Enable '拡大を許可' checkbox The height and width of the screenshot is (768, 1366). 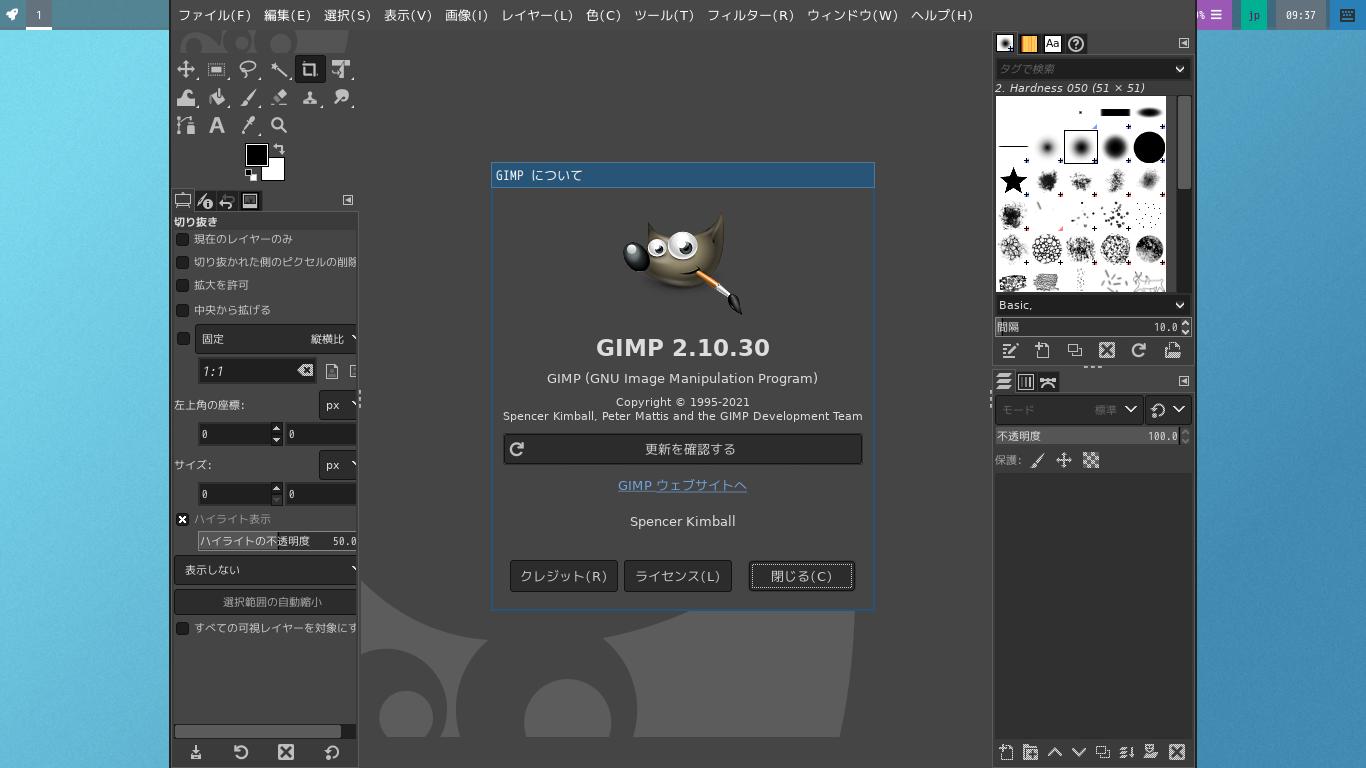[x=182, y=285]
